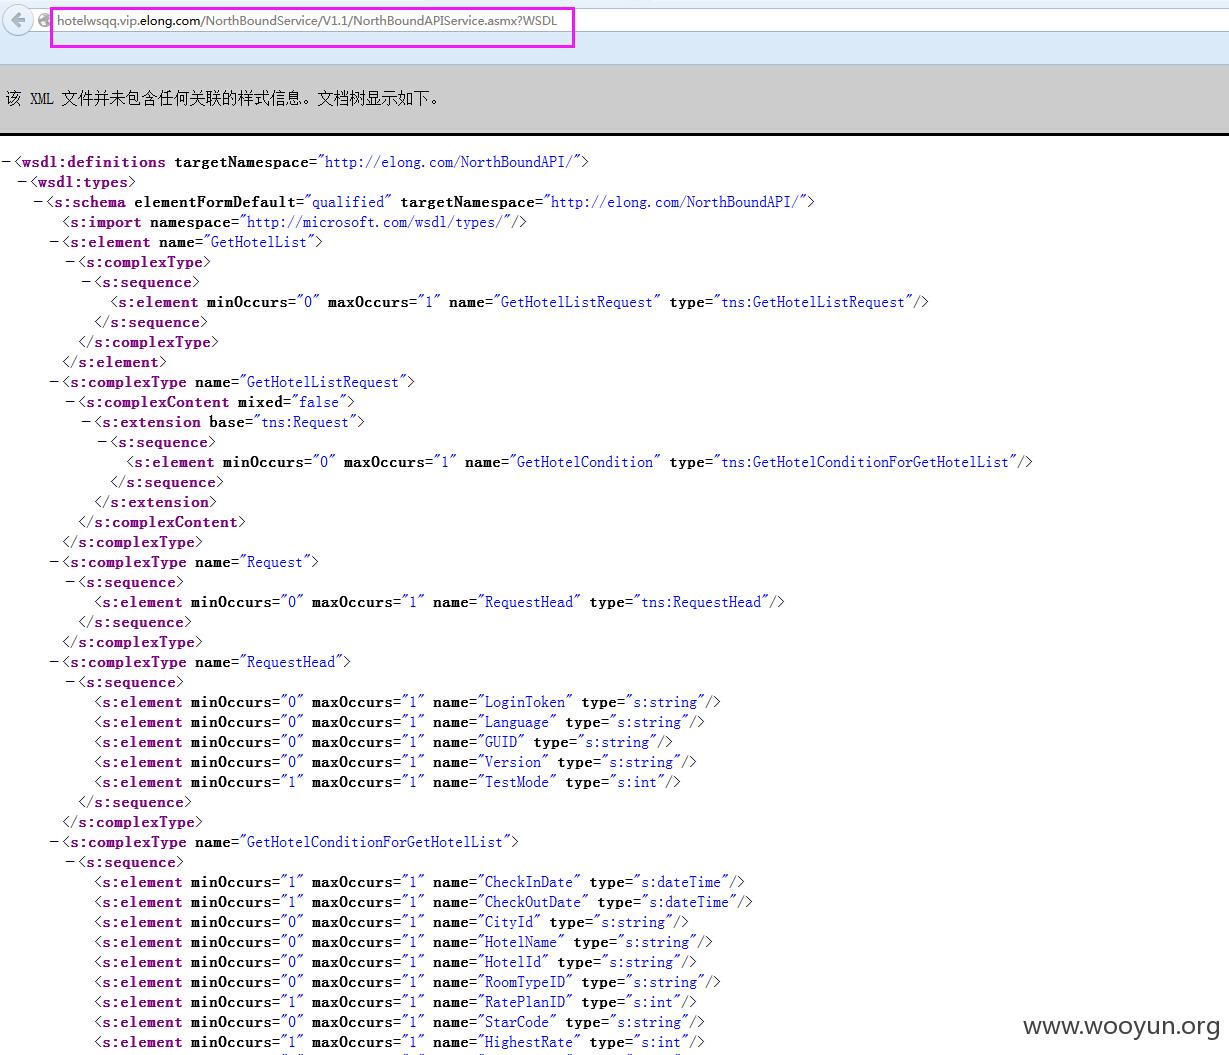Screen dimensions: 1229x1055
Task: Click the RoomTypeID element line
Action: coord(407,982)
